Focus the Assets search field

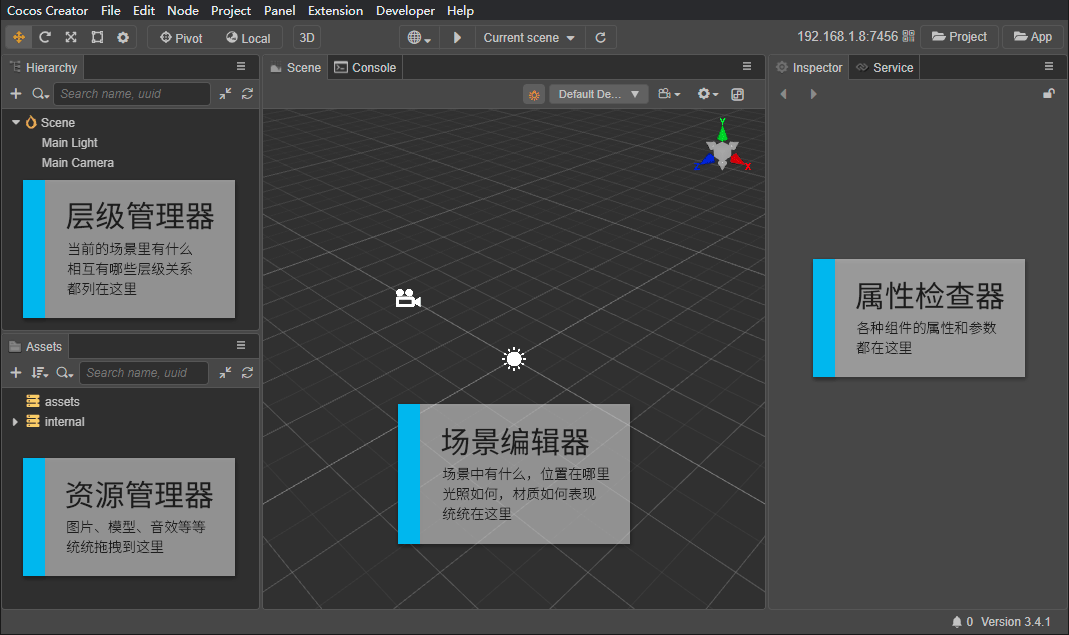144,372
